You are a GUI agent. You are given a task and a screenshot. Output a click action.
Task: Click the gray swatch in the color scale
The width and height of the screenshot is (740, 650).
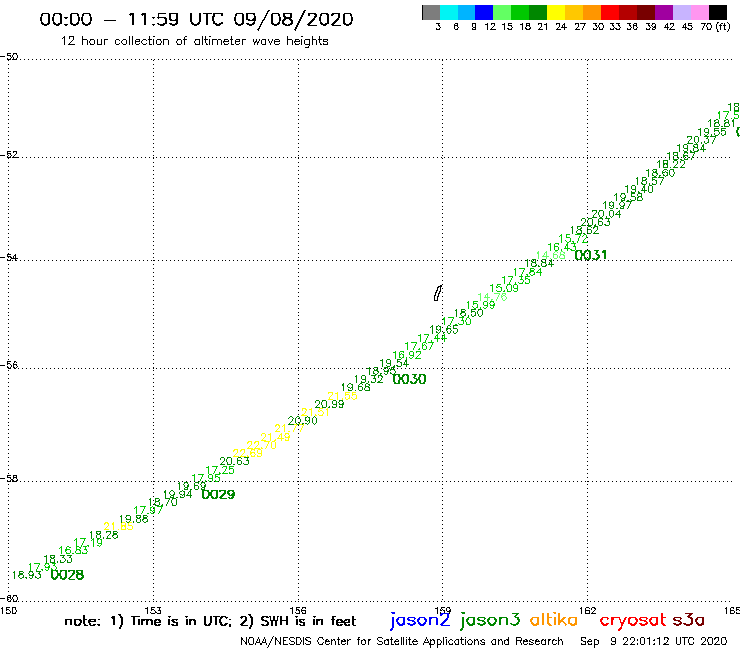pyautogui.click(x=431, y=12)
